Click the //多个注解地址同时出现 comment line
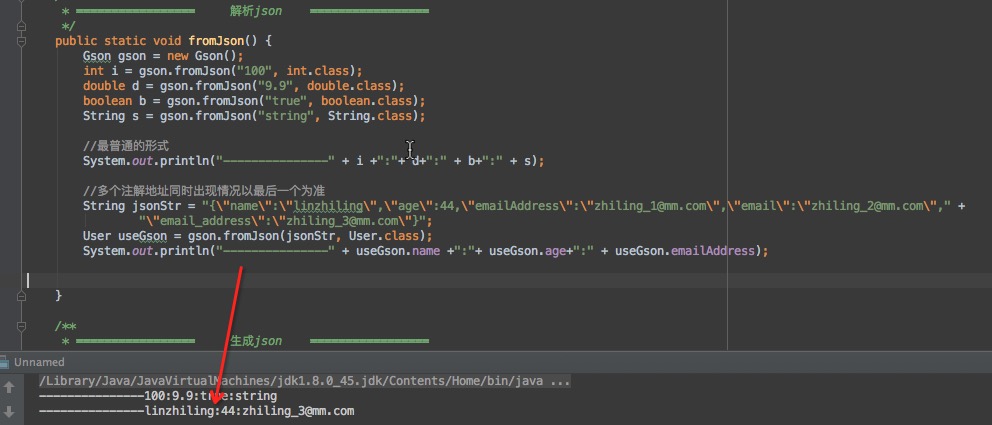992x425 pixels. pyautogui.click(x=204, y=191)
